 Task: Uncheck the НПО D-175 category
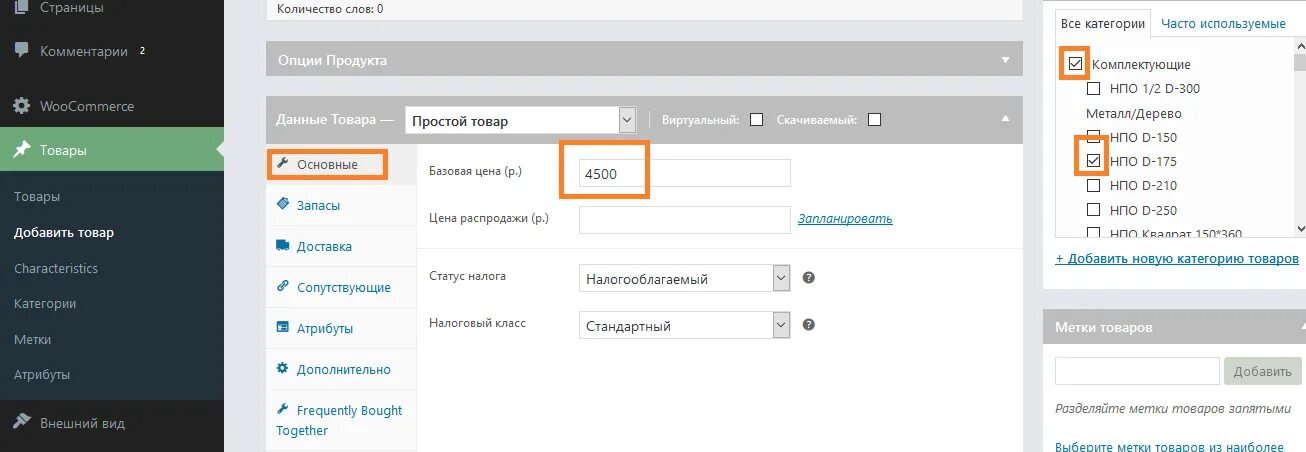(x=1093, y=160)
